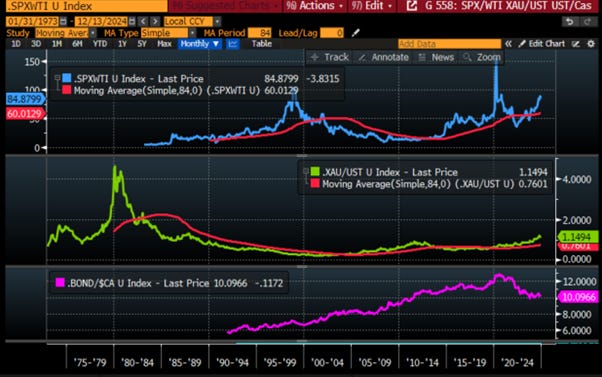Click the '80-'84 time axis label
The height and width of the screenshot is (377, 602).
click(137, 362)
